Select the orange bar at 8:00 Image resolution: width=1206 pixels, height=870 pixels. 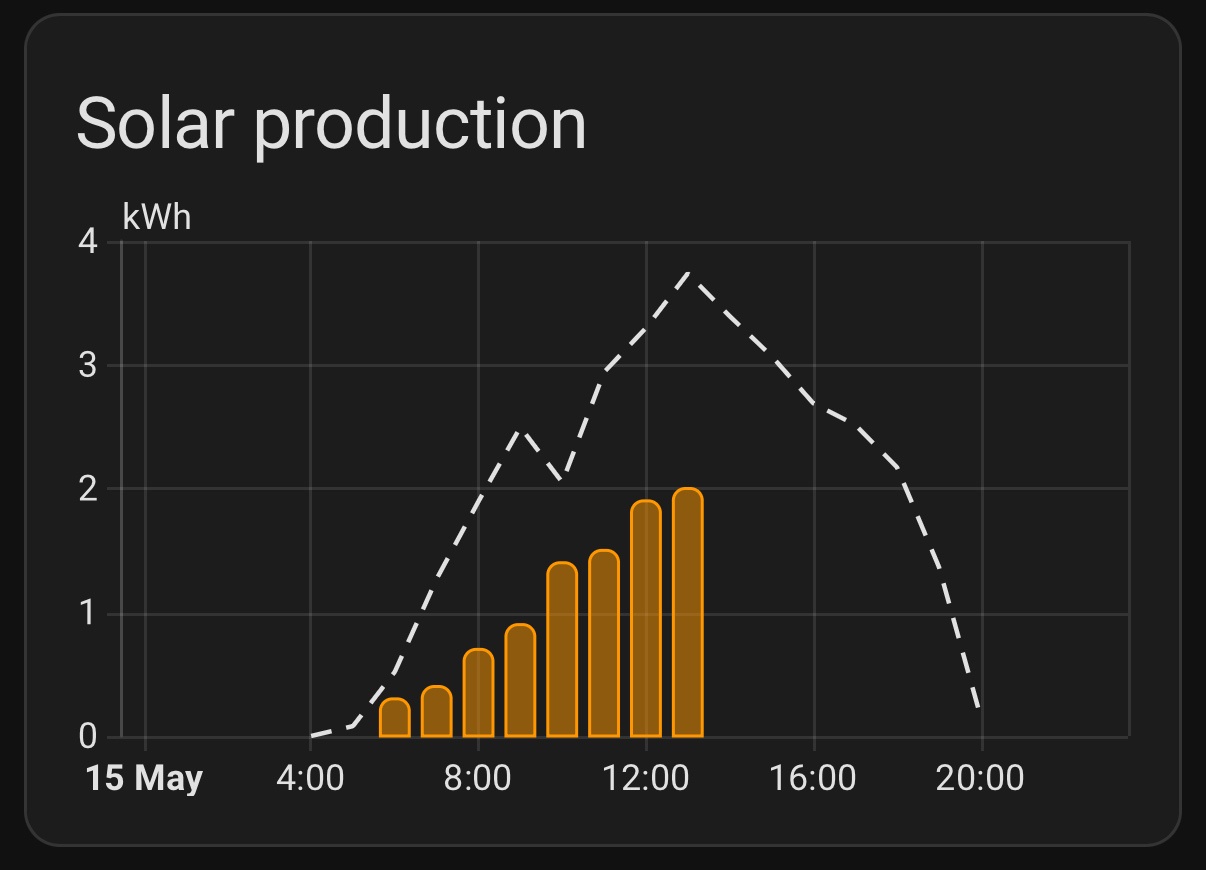click(479, 694)
